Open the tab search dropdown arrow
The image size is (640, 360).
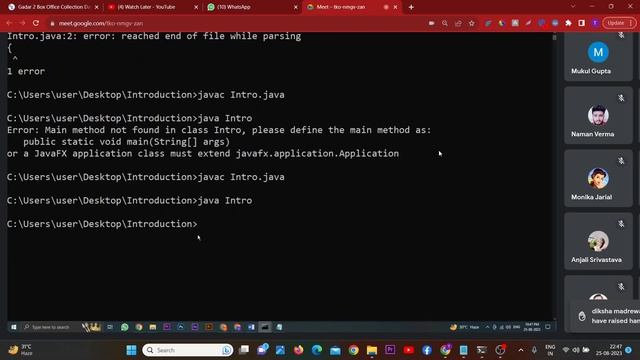pos(573,7)
